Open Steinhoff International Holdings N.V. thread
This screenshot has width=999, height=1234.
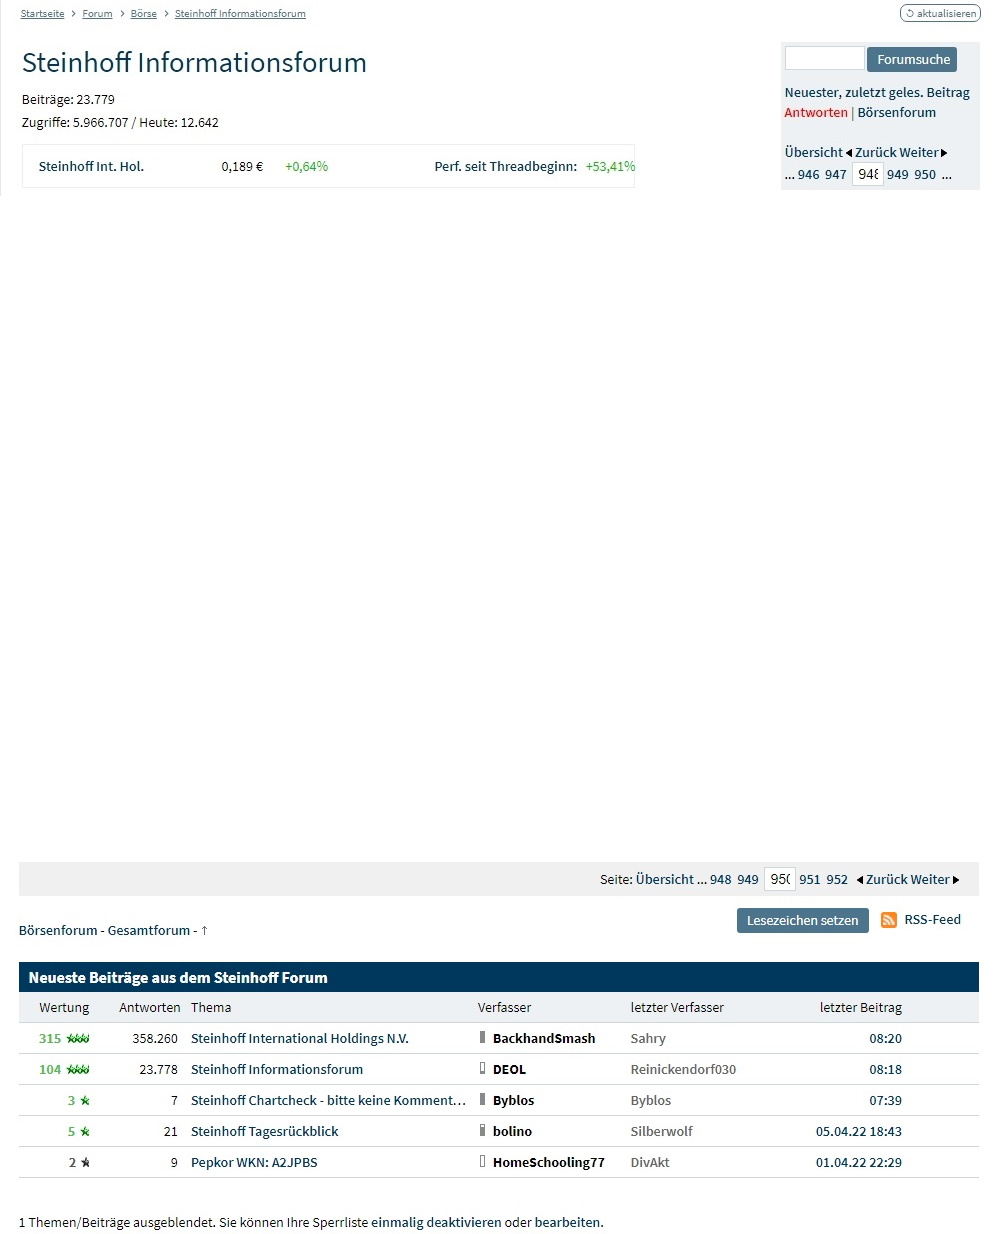click(x=300, y=1039)
